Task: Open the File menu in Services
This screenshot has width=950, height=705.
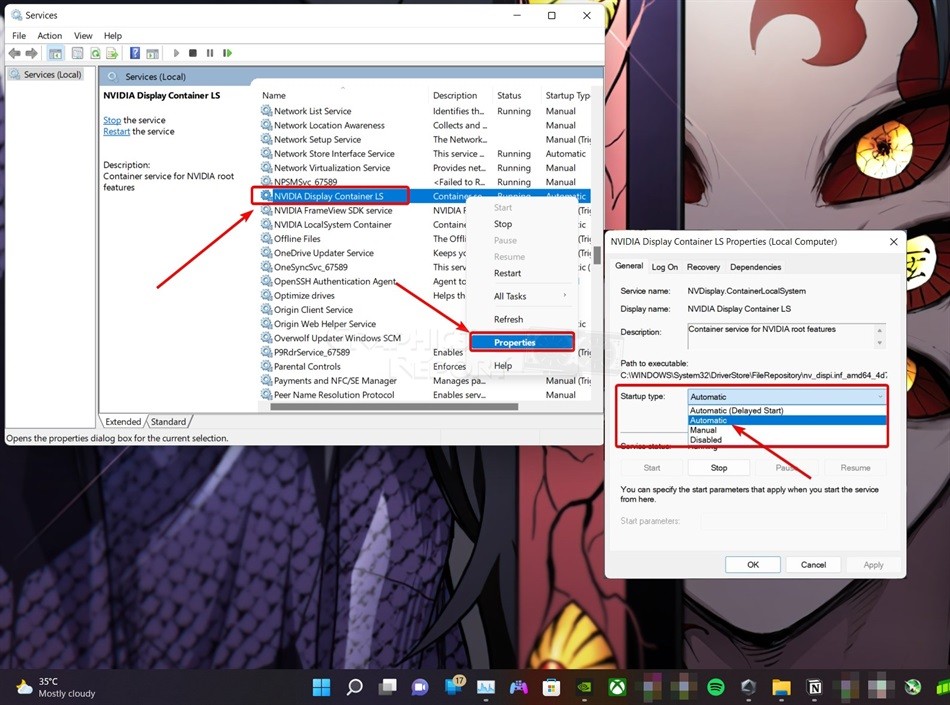Action: coord(19,36)
